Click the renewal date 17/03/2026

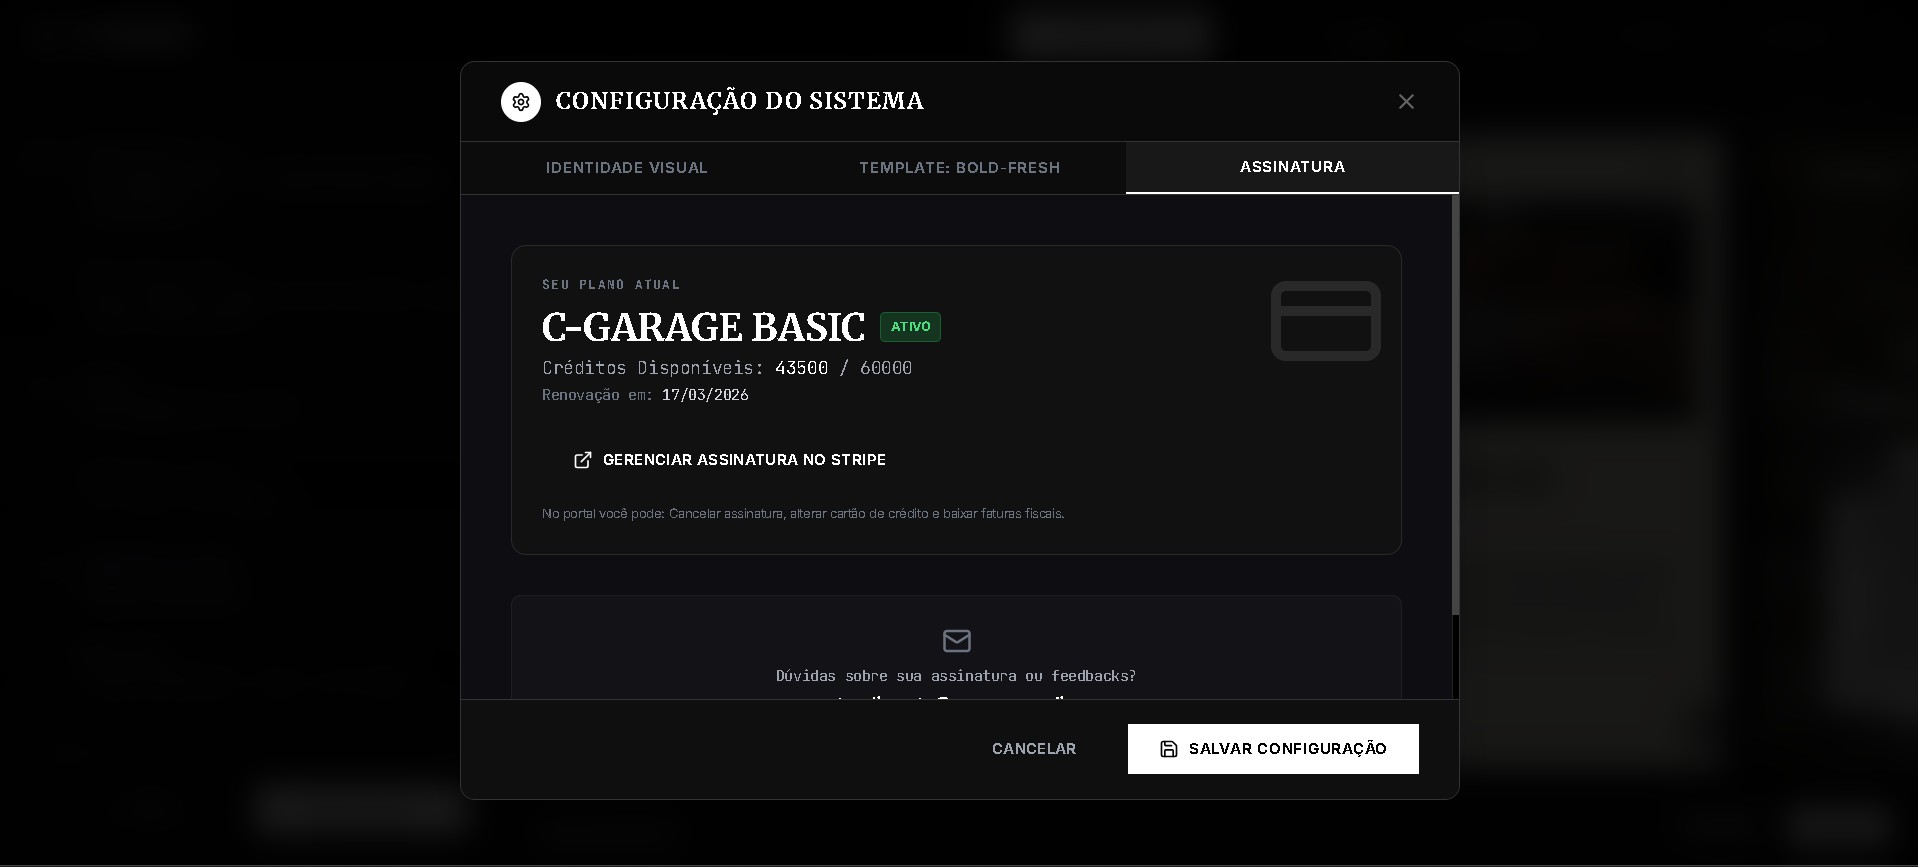point(705,395)
